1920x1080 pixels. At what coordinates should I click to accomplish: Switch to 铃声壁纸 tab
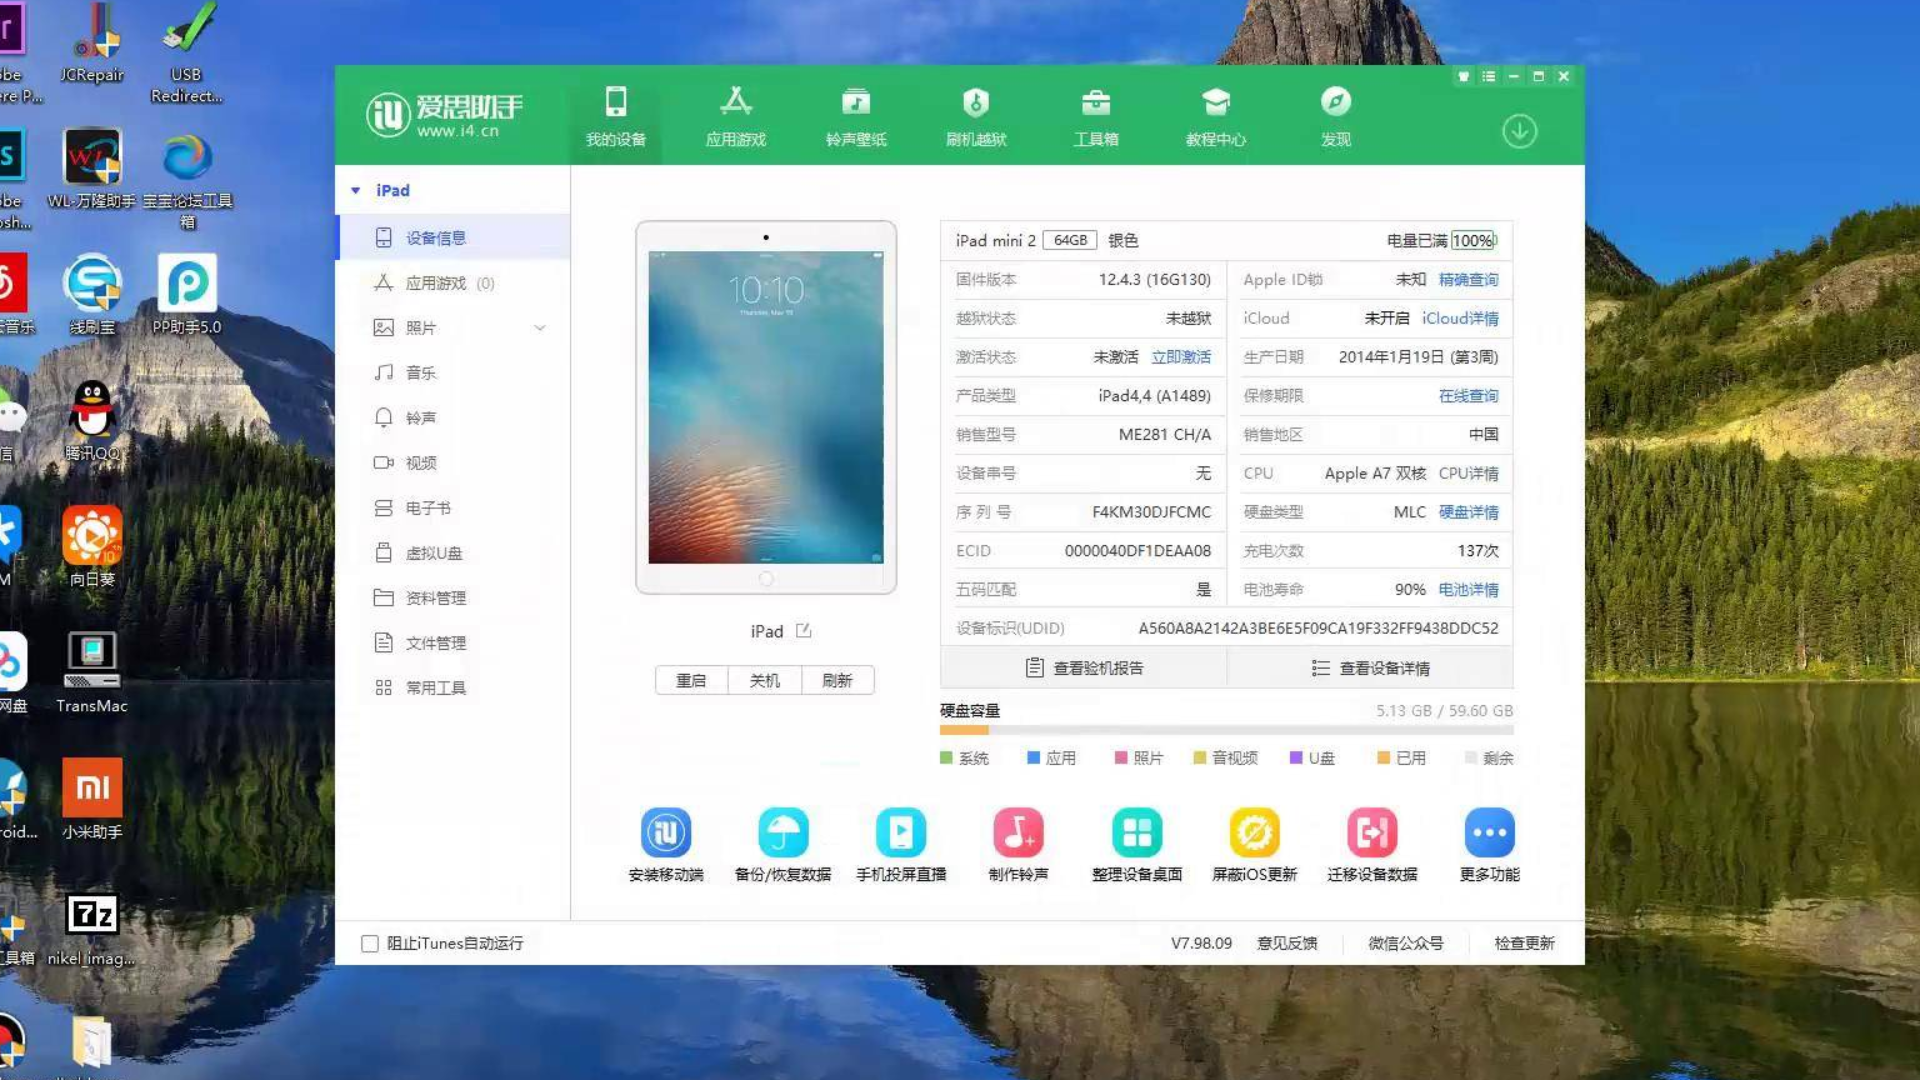click(856, 116)
